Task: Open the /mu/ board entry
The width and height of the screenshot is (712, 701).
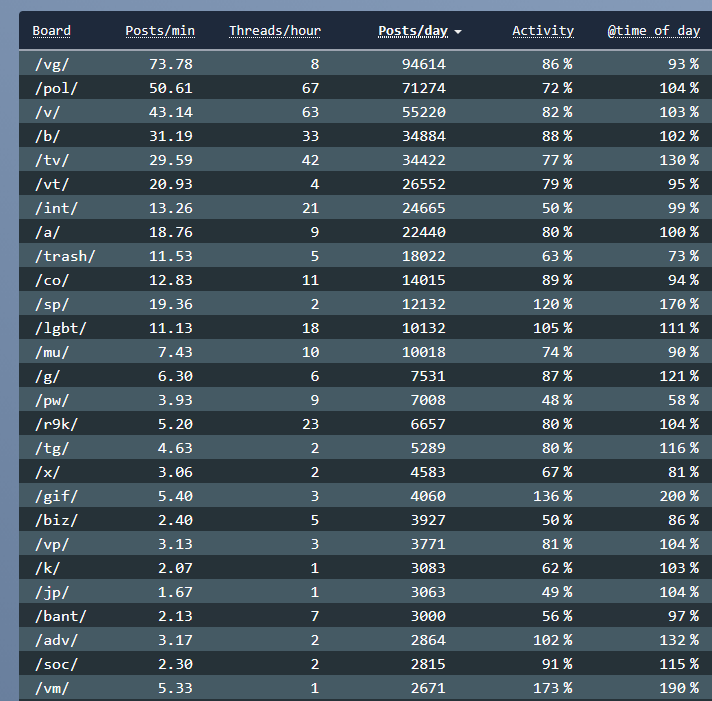Action: click(x=52, y=352)
